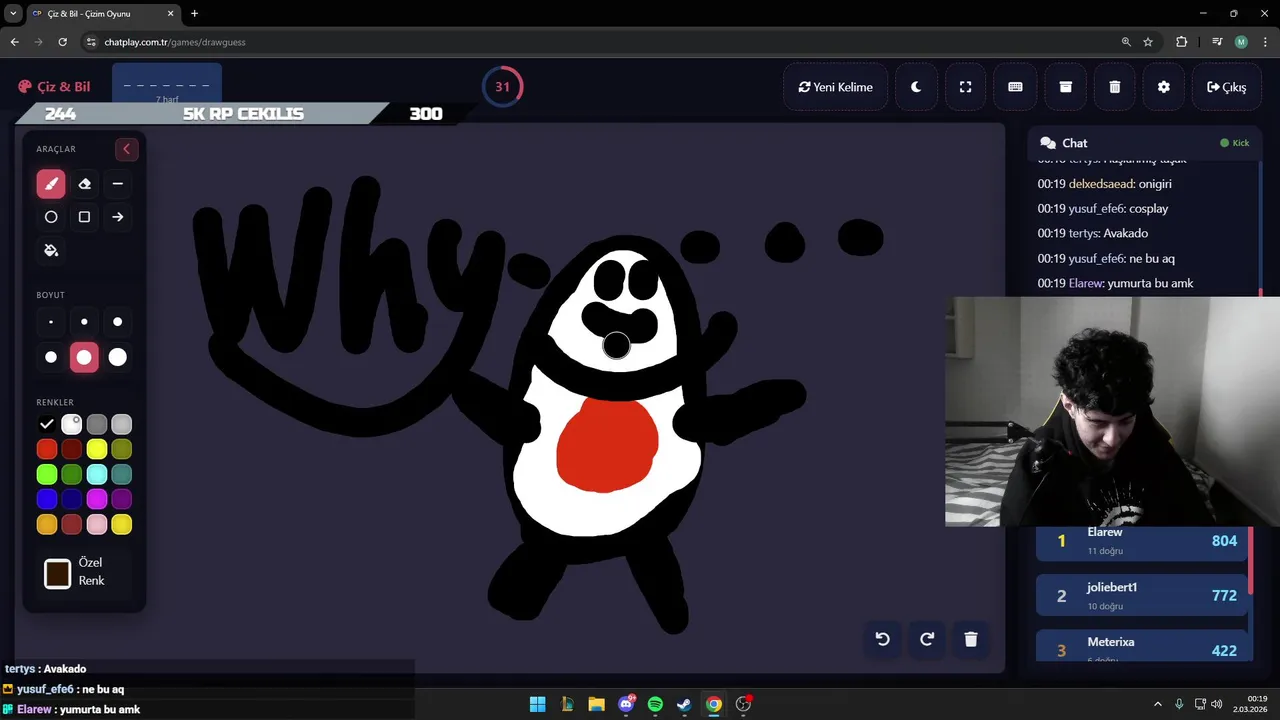The image size is (1280, 720).
Task: Enter fullscreen mode from the top bar
Action: [965, 87]
